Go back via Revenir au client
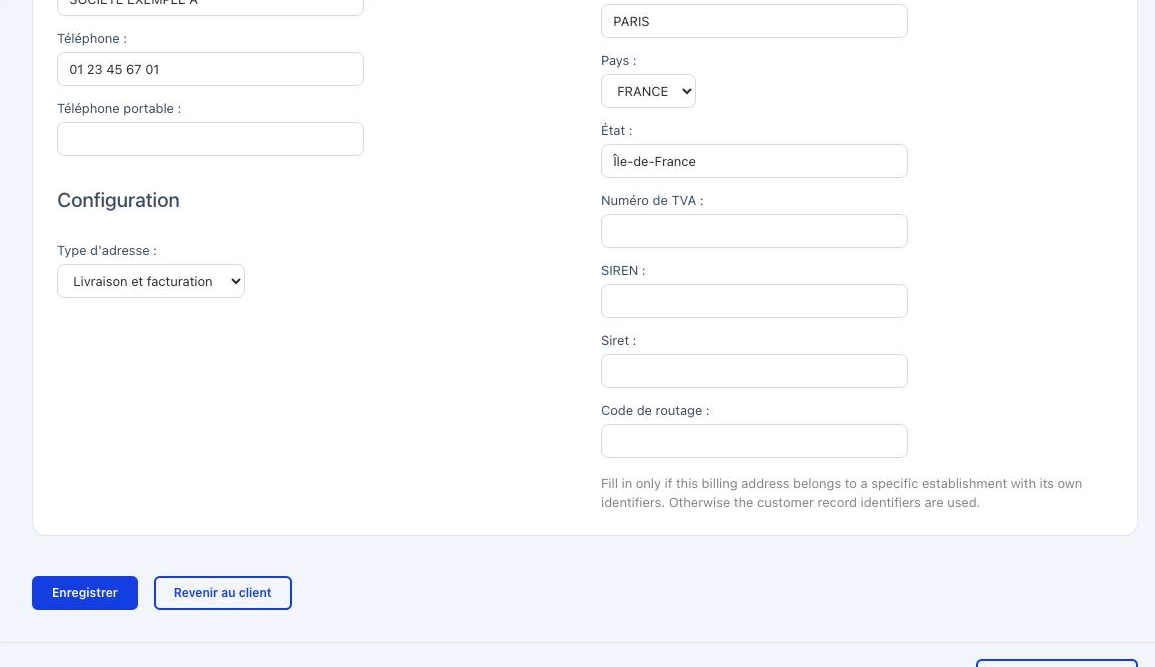This screenshot has height=667, width=1155. 222,593
